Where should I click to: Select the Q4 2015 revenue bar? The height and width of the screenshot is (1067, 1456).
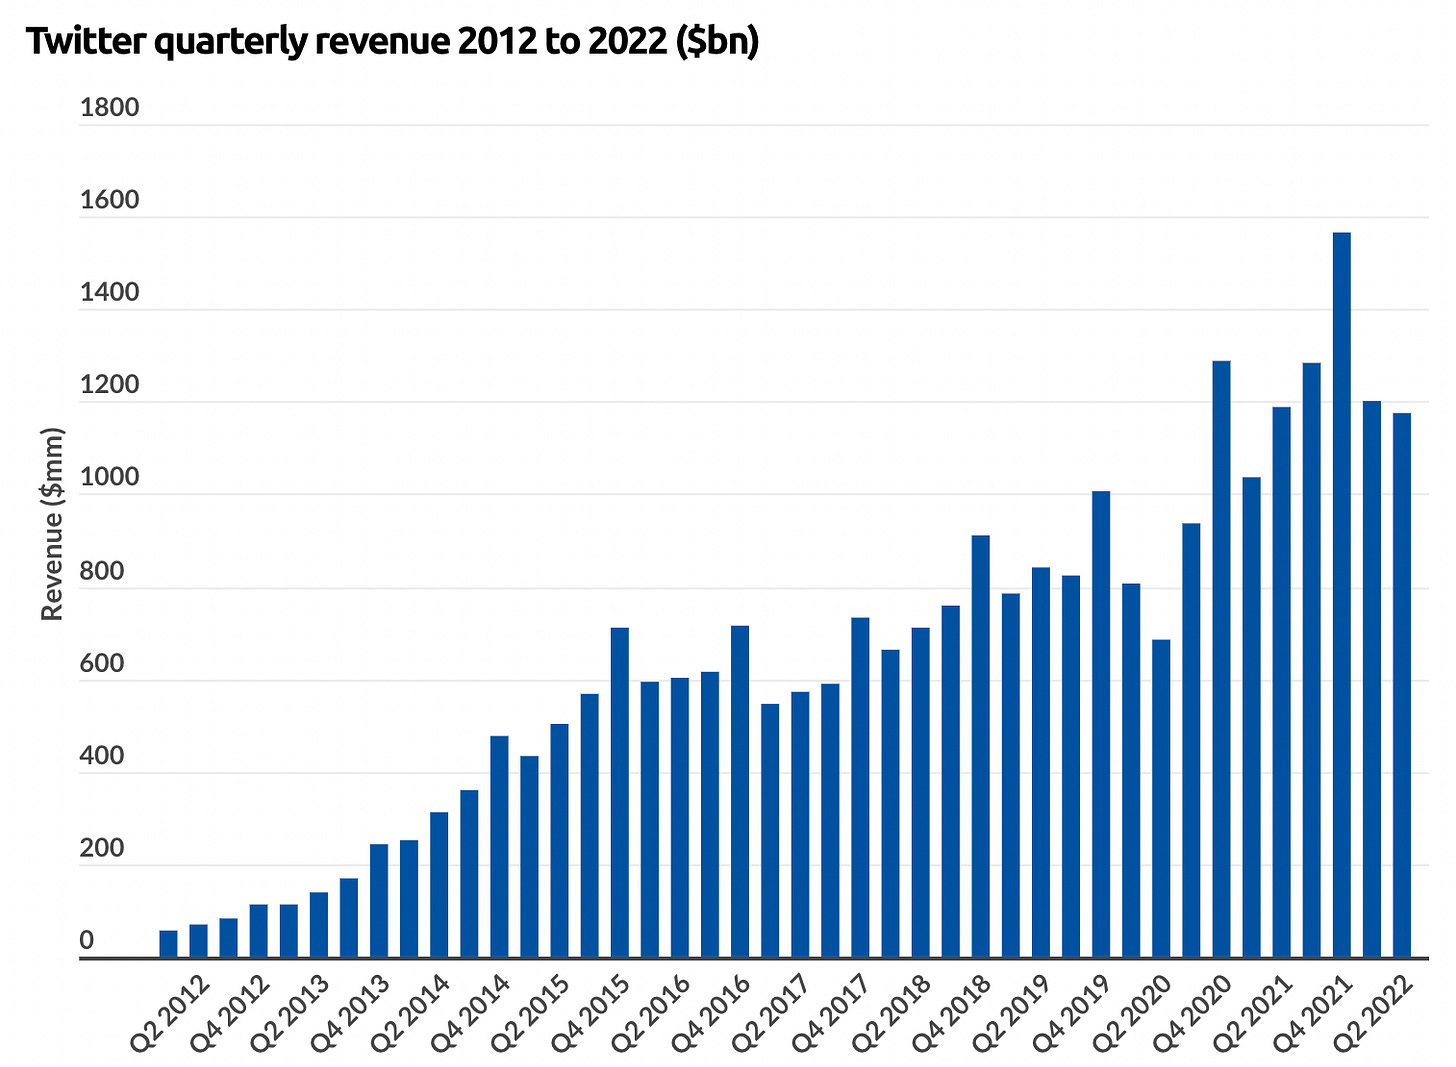click(620, 792)
